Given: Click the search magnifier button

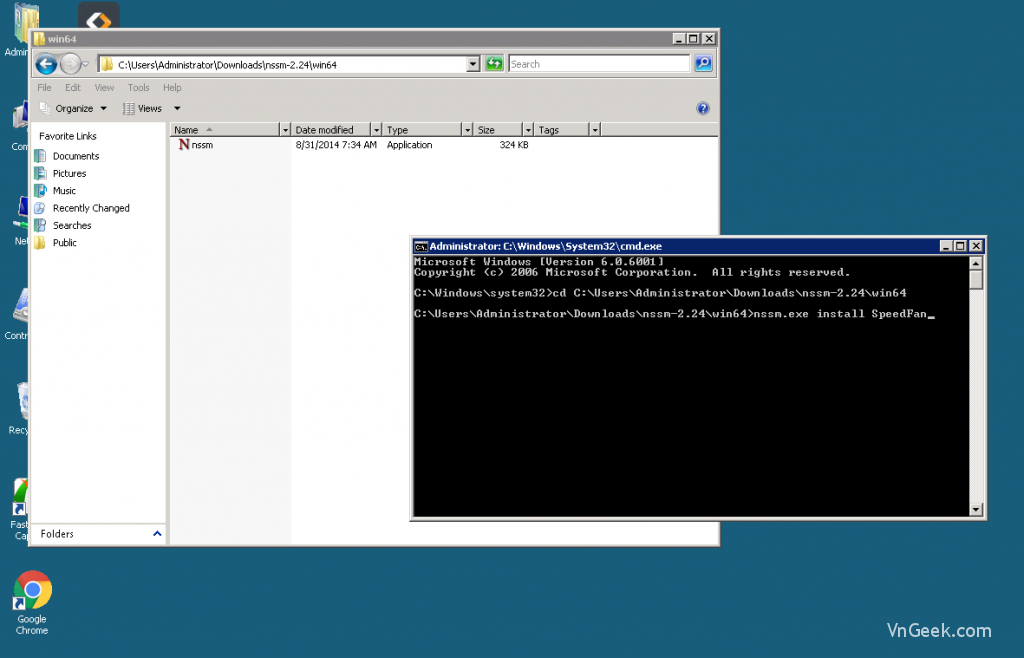Looking at the screenshot, I should pyautogui.click(x=703, y=63).
